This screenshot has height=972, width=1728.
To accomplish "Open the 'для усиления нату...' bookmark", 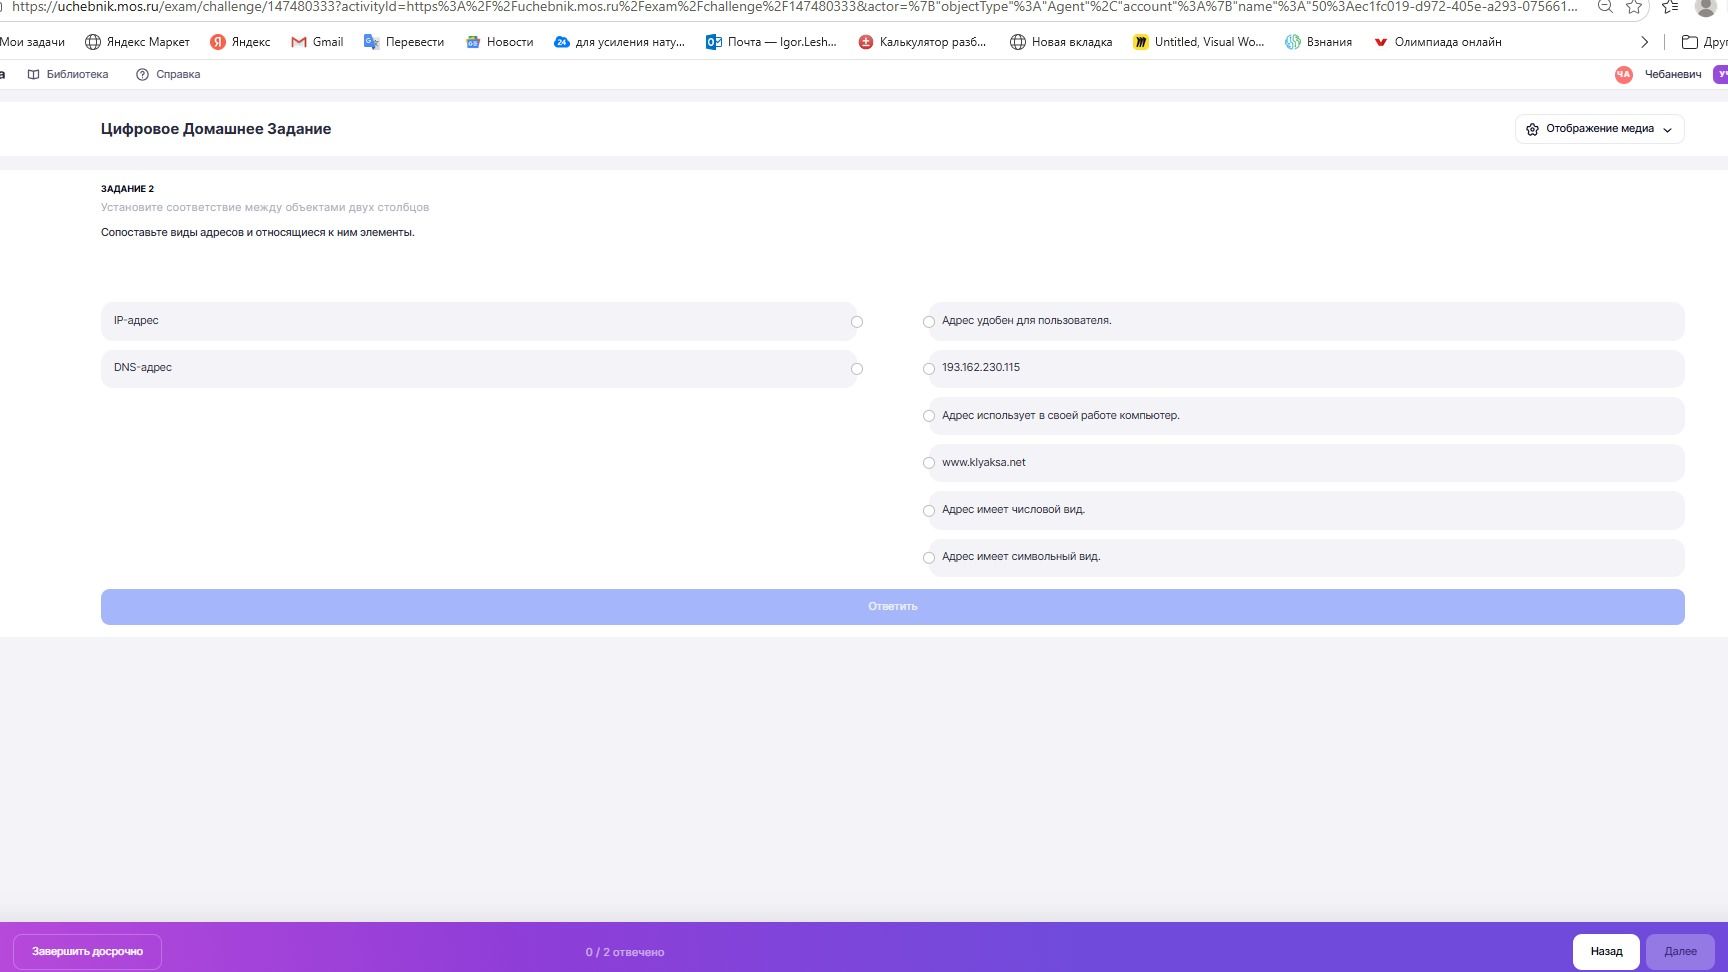I will (x=619, y=42).
